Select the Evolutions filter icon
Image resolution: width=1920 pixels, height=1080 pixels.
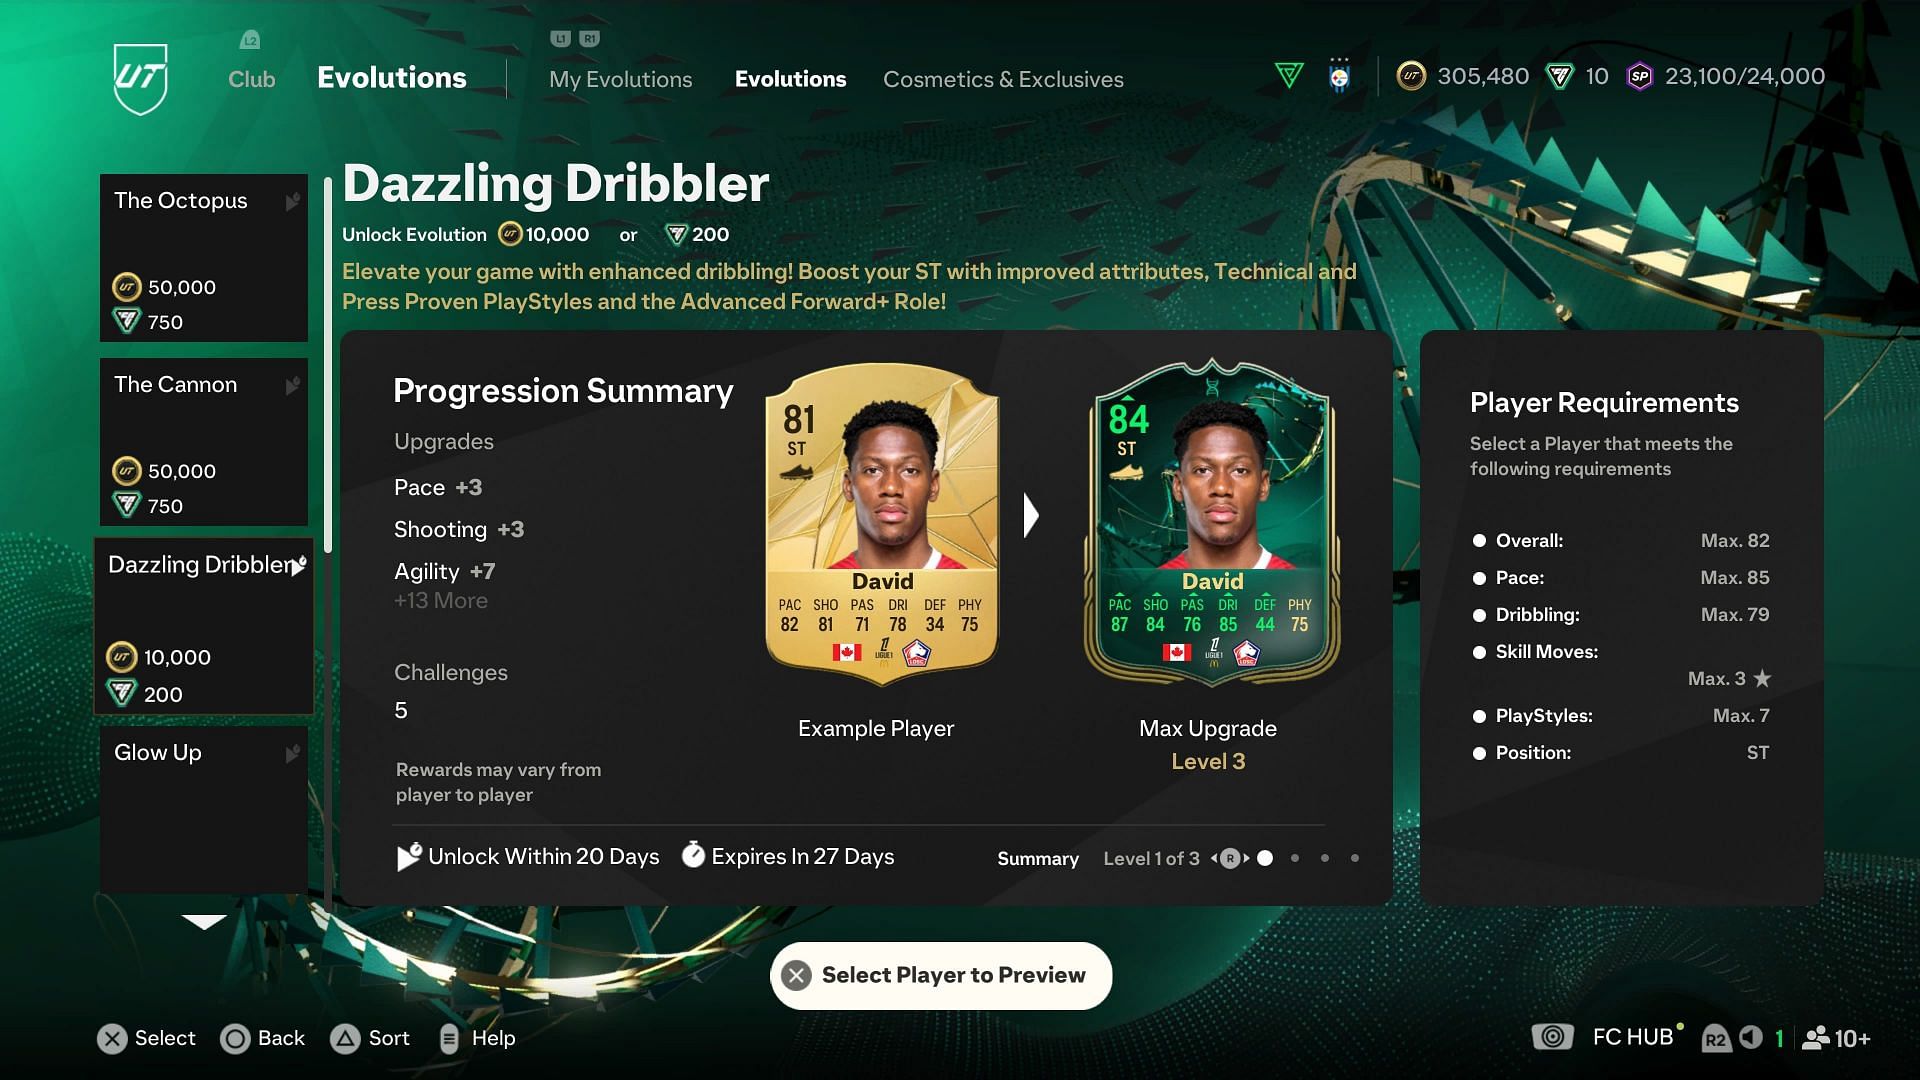pyautogui.click(x=1291, y=75)
